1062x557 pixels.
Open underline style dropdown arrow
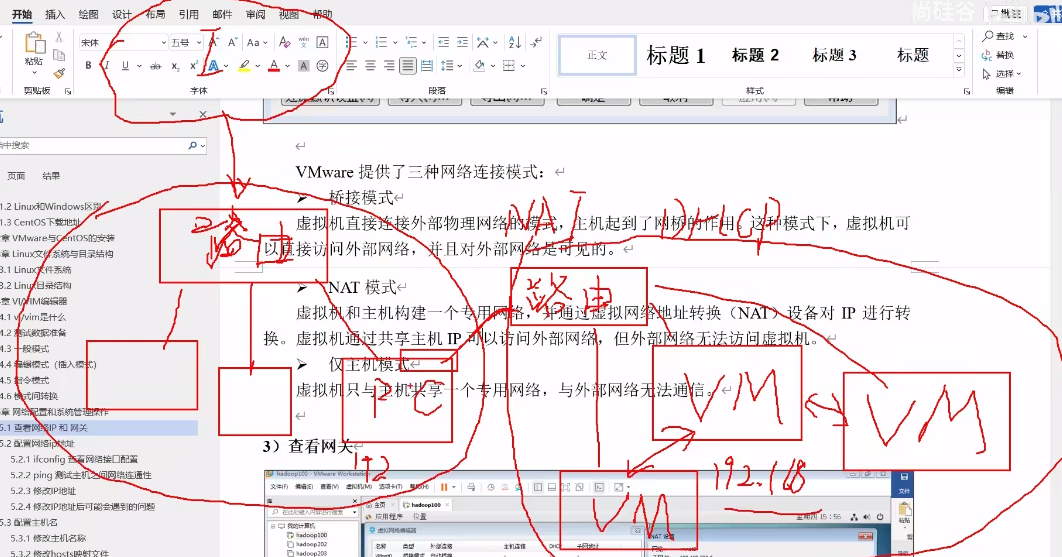139,66
